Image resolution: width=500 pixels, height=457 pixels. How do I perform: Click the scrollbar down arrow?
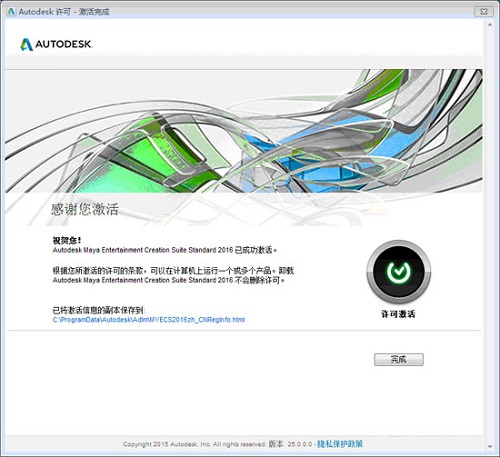[490, 446]
